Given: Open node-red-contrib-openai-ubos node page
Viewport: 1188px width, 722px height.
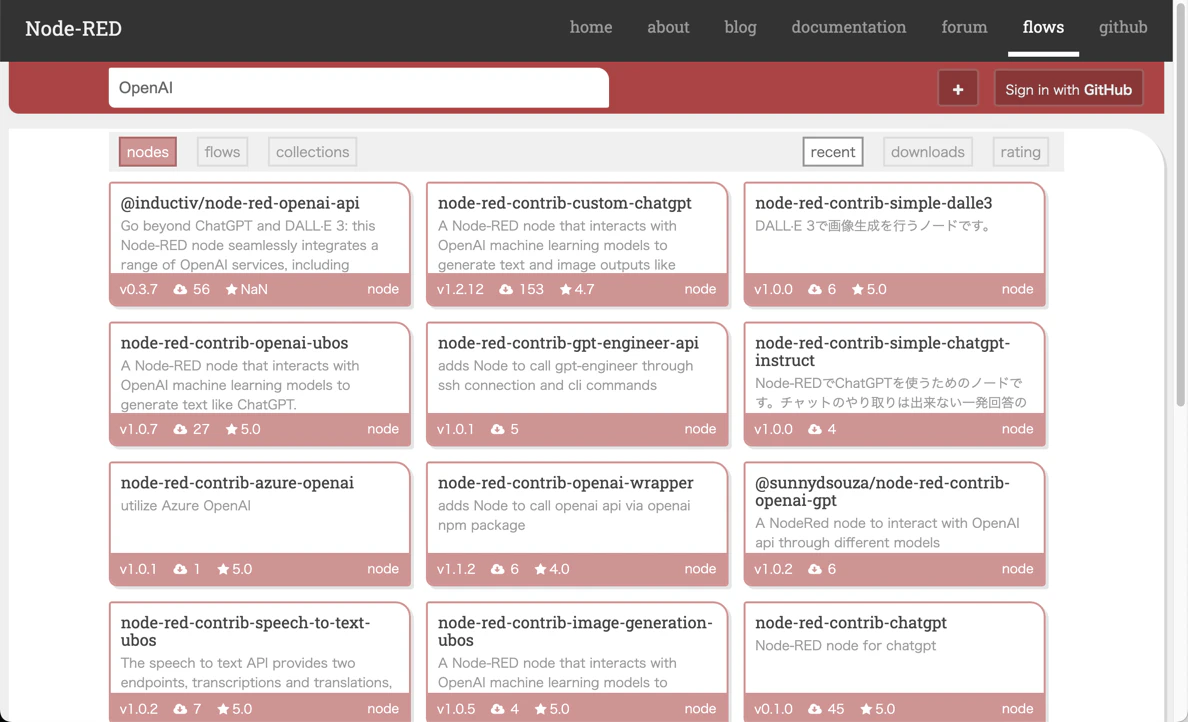Looking at the screenshot, I should click(x=234, y=342).
